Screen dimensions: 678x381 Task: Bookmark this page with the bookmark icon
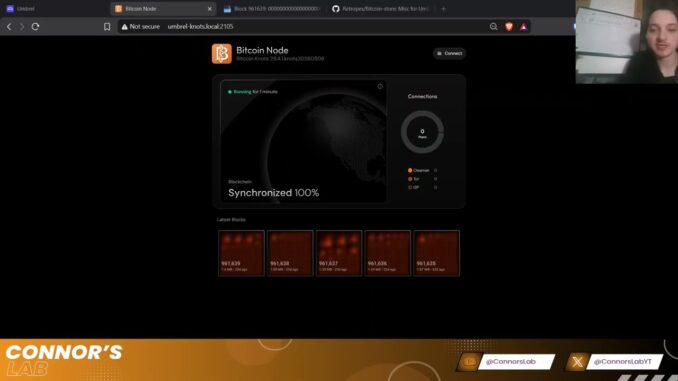point(107,27)
